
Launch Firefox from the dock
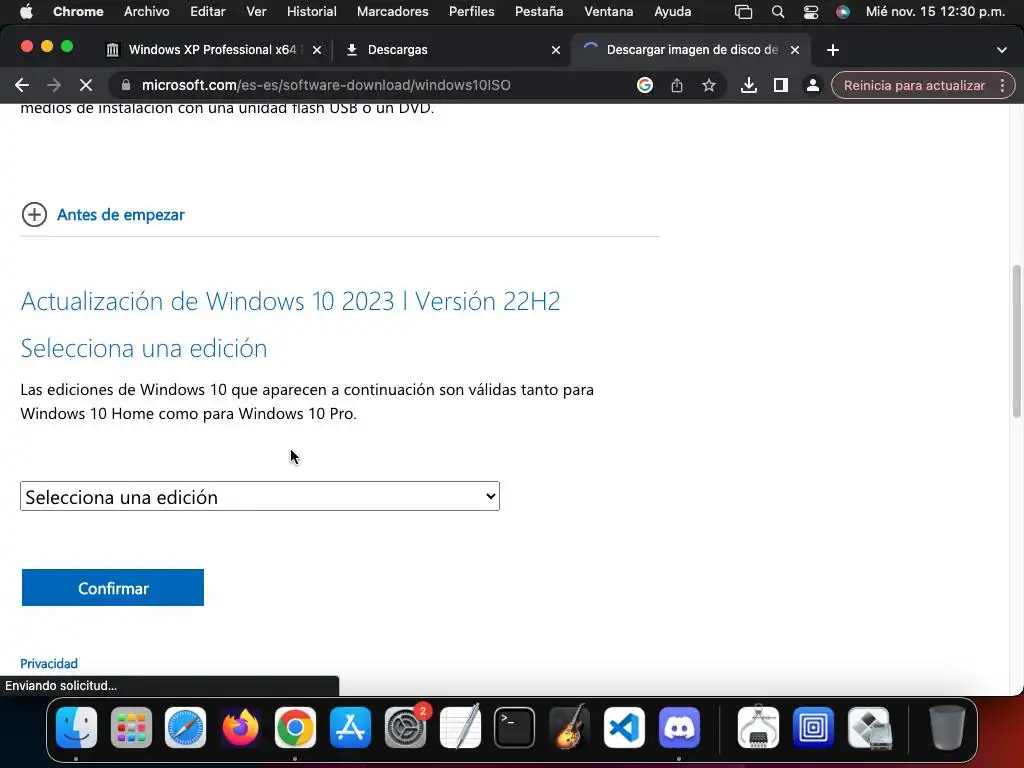coord(240,727)
